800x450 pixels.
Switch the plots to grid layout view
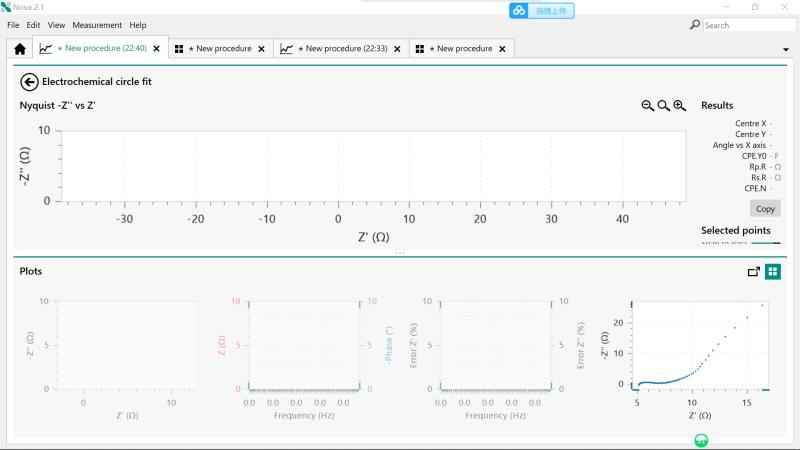[772, 272]
